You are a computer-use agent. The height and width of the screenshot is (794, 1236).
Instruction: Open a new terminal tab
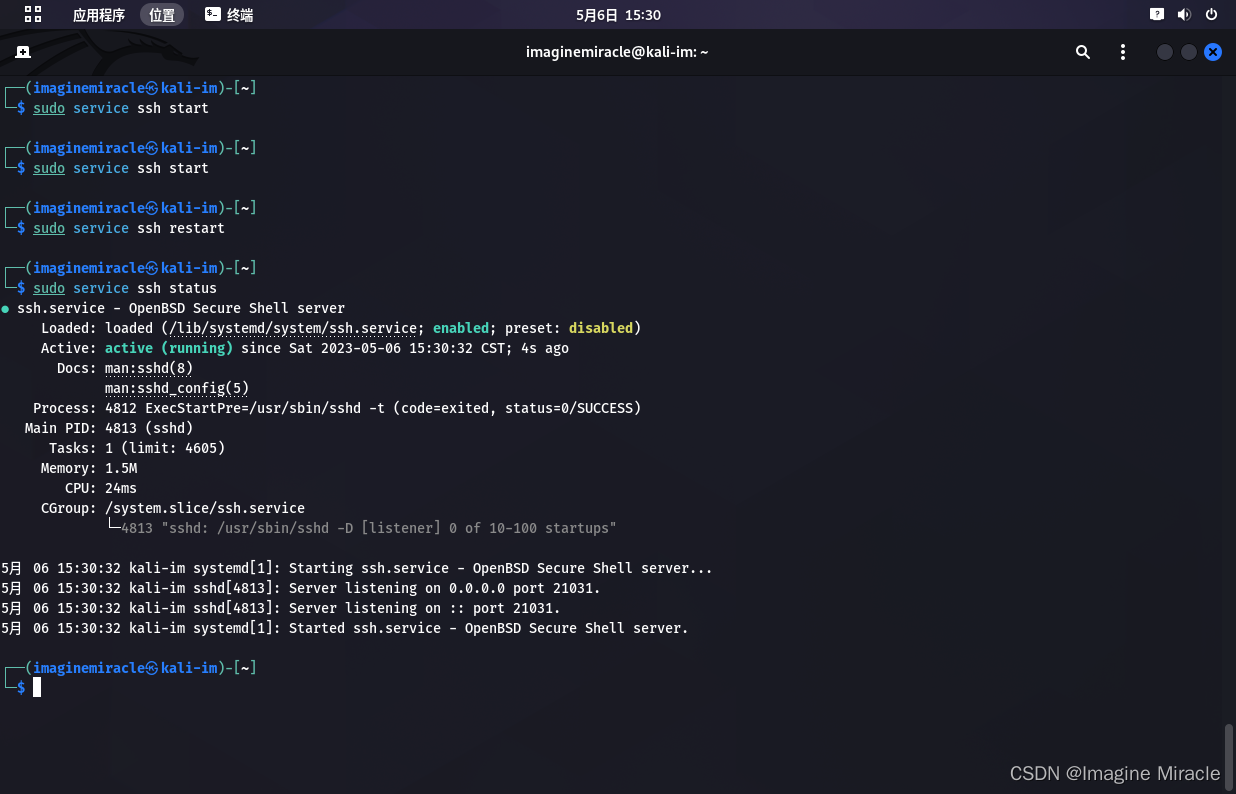coord(23,52)
